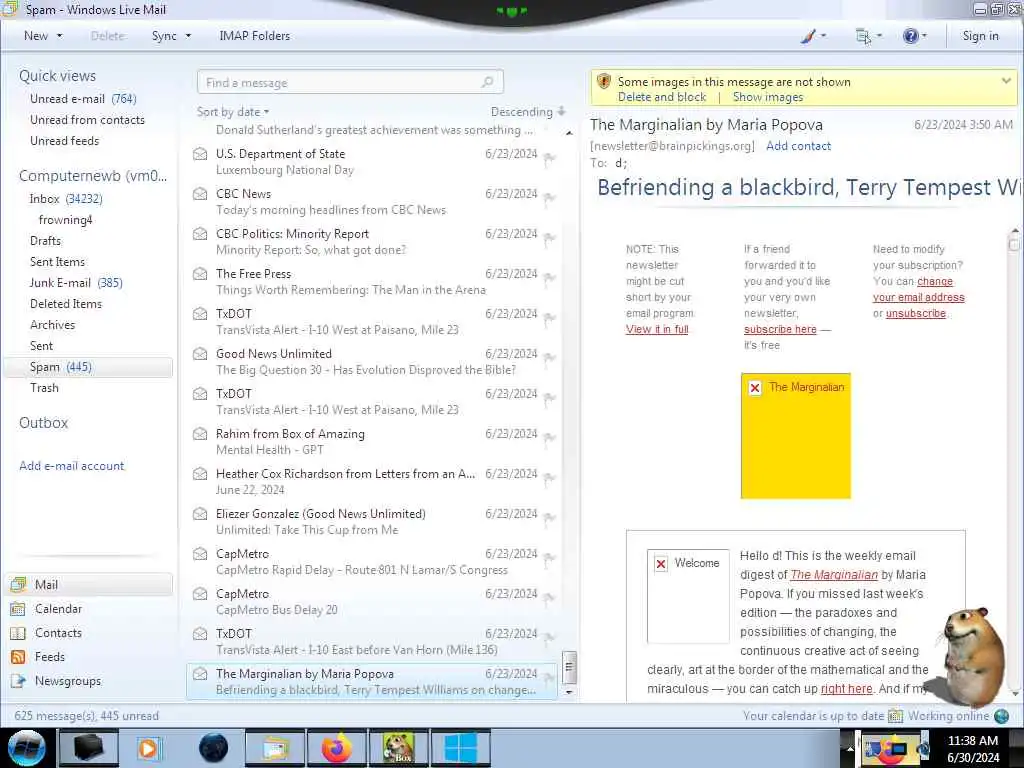Click the message list scrollbar thumb
1024x768 pixels.
tap(569, 667)
